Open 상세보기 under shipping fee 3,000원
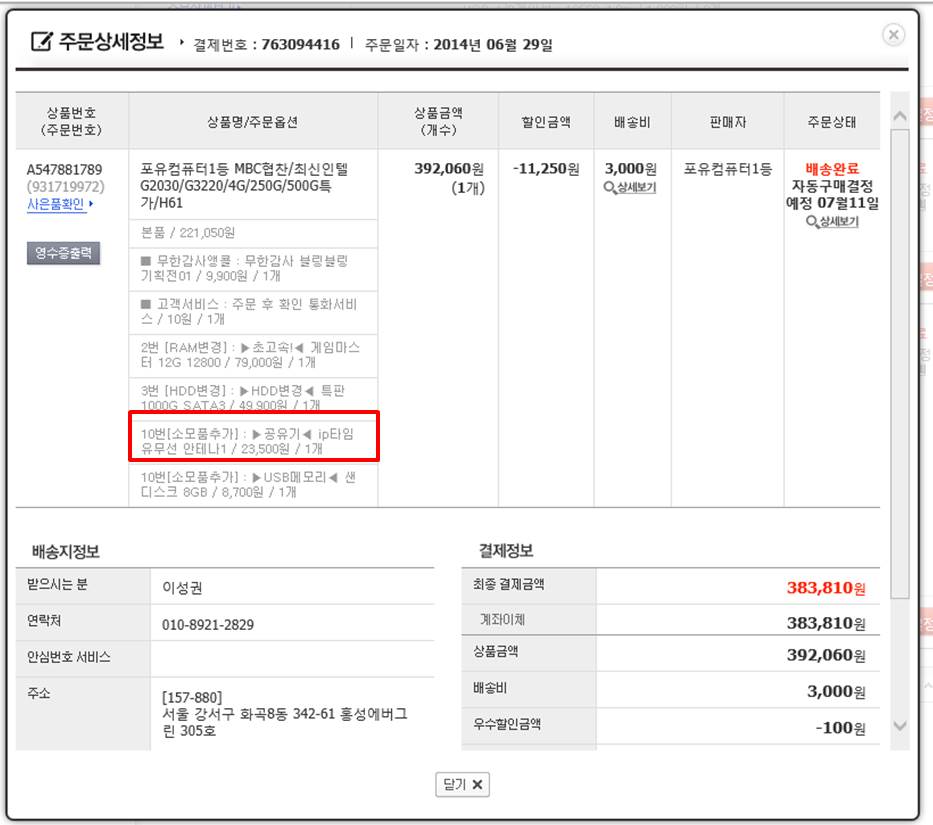Image resolution: width=933 pixels, height=825 pixels. [x=630, y=188]
